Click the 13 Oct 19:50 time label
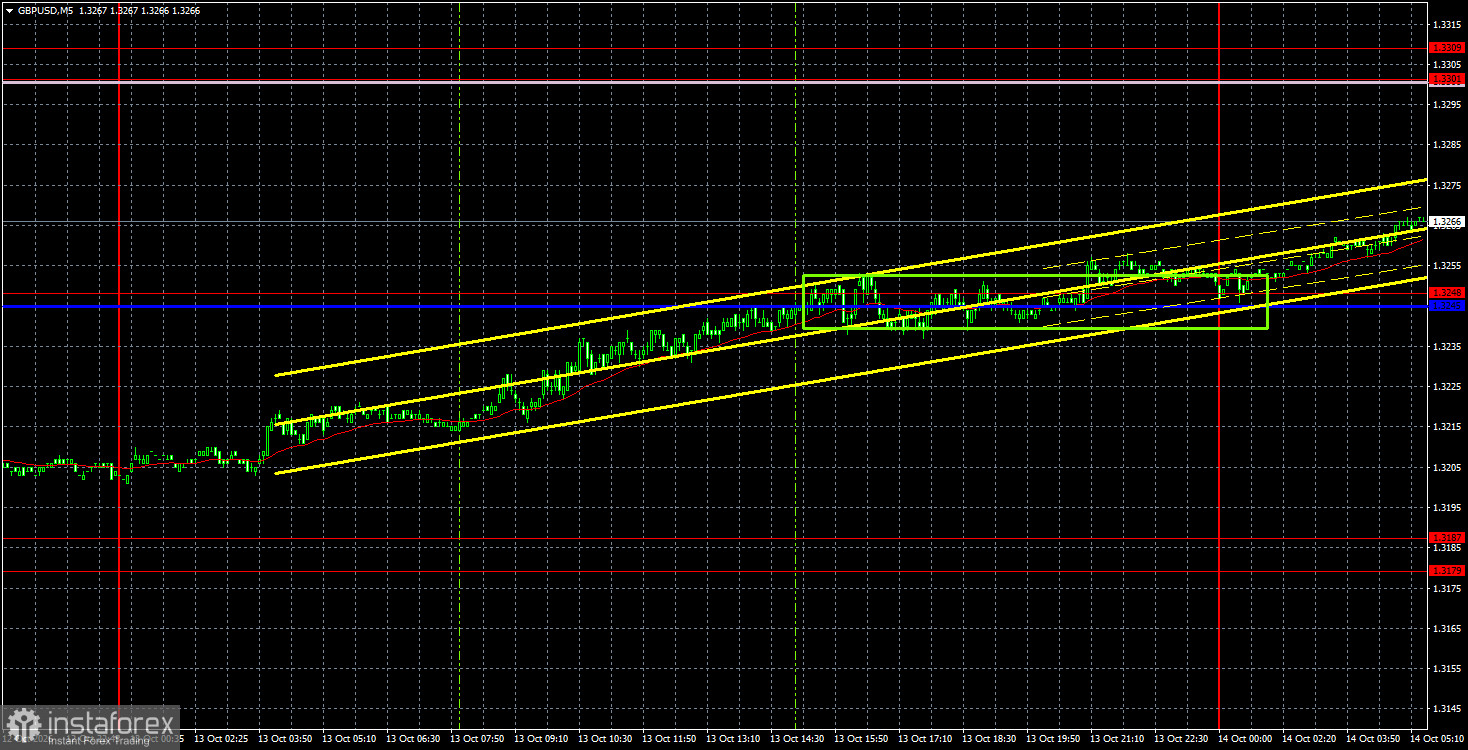Image resolution: width=1468 pixels, height=750 pixels. pyautogui.click(x=1055, y=740)
